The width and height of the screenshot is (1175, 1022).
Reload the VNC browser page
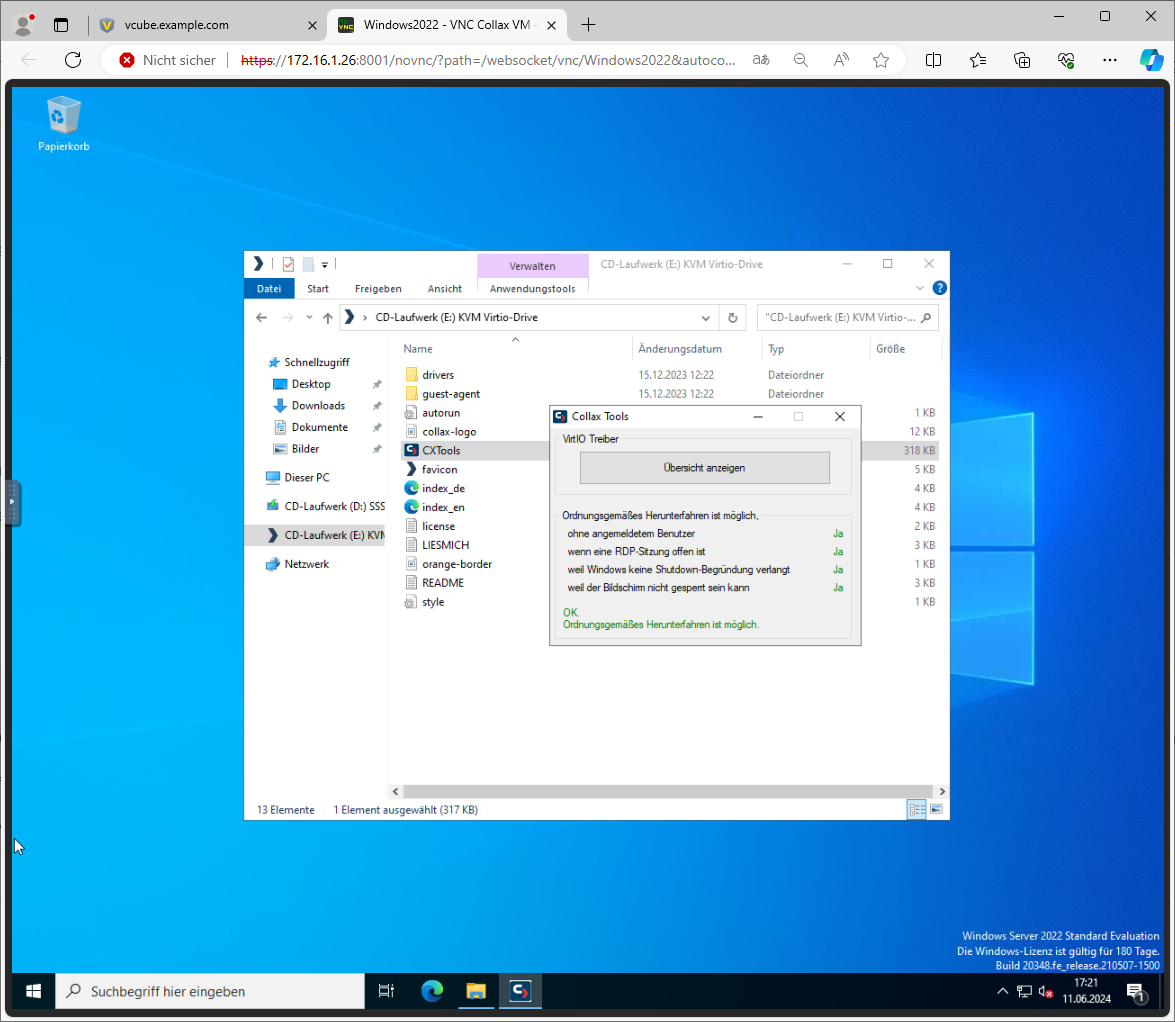[x=73, y=60]
